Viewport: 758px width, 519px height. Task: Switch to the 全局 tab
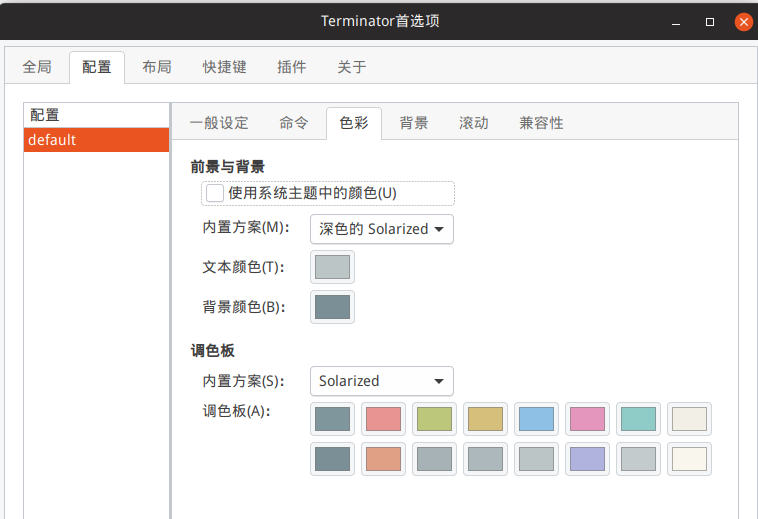click(37, 67)
